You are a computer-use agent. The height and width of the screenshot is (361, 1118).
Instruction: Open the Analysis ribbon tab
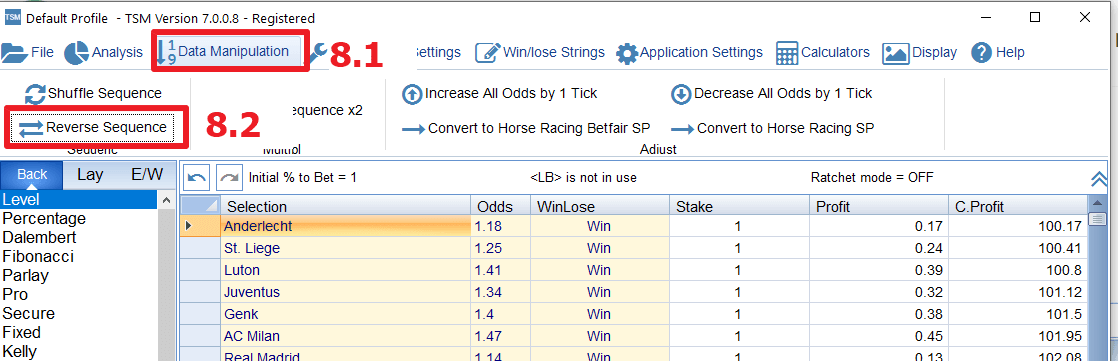[x=104, y=52]
